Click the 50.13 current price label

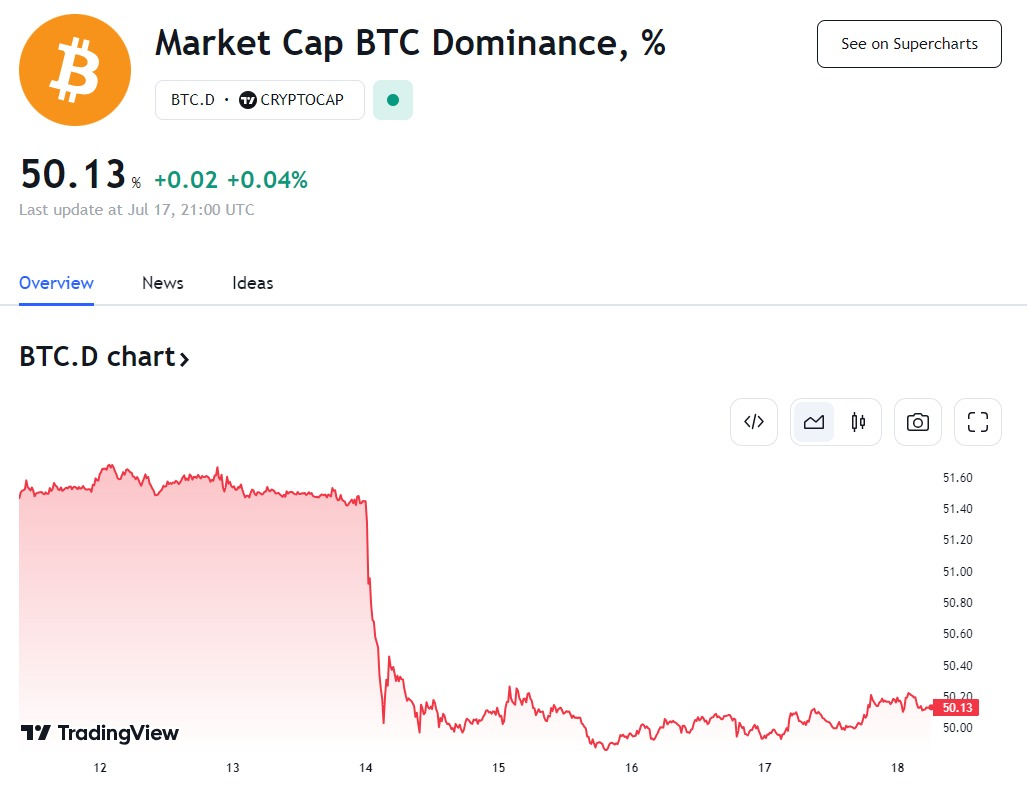(958, 708)
